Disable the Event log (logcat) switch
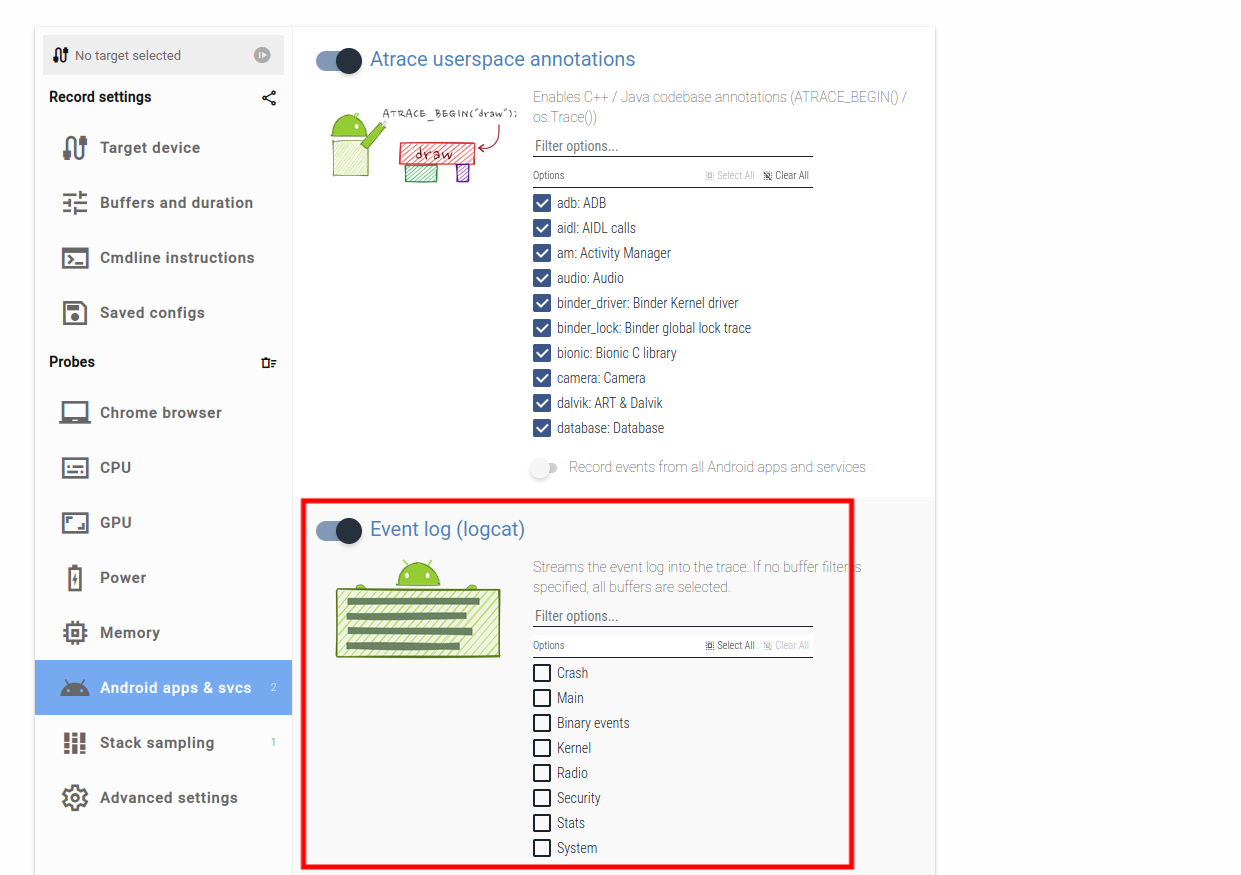 click(x=339, y=531)
